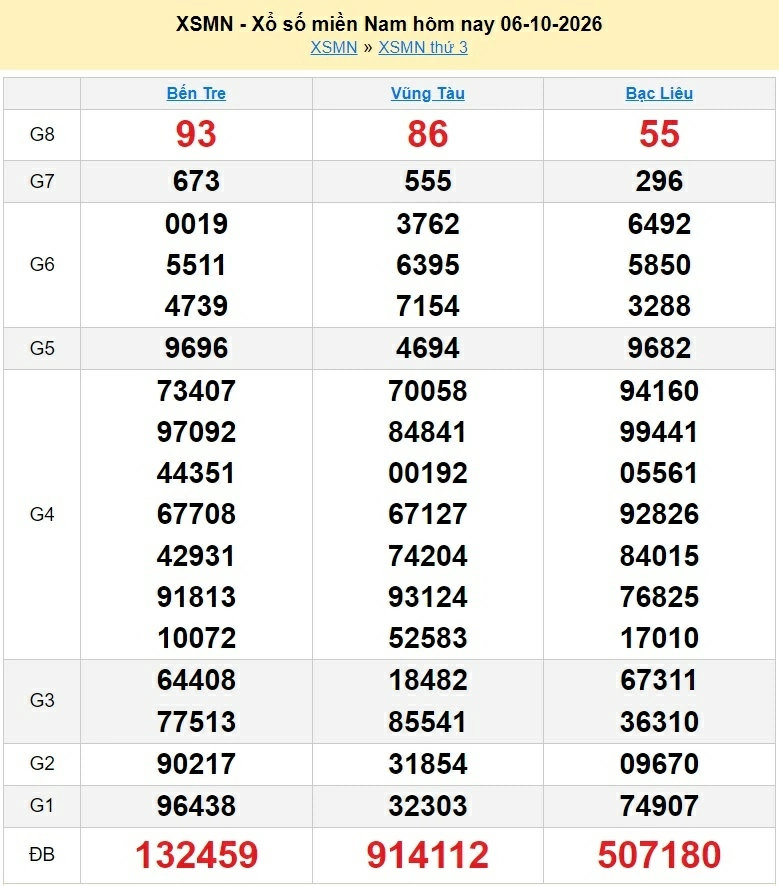Select Bạc Liêu special prize 507180
The image size is (779, 886).
click(x=659, y=854)
